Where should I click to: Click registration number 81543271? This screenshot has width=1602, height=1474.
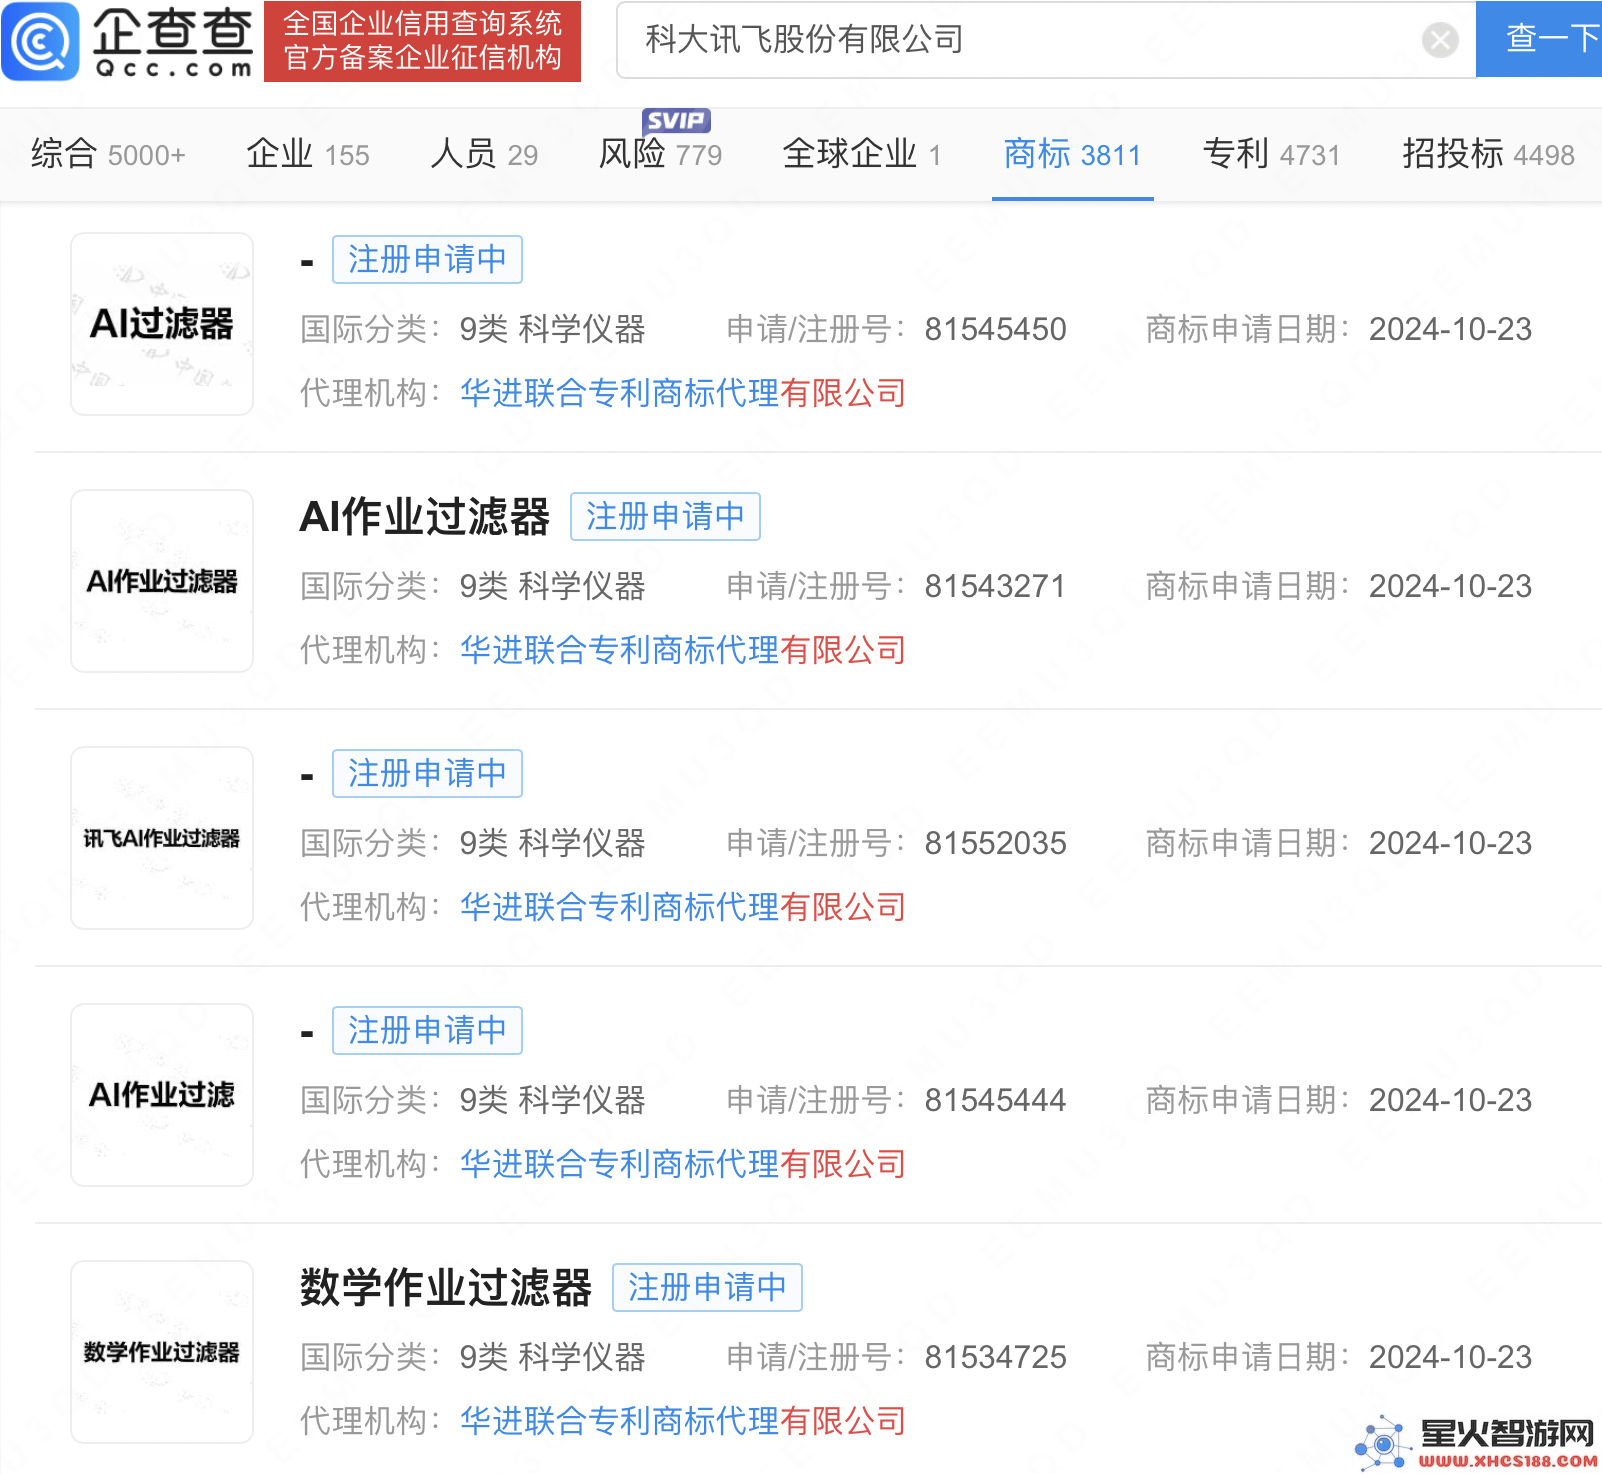995,586
